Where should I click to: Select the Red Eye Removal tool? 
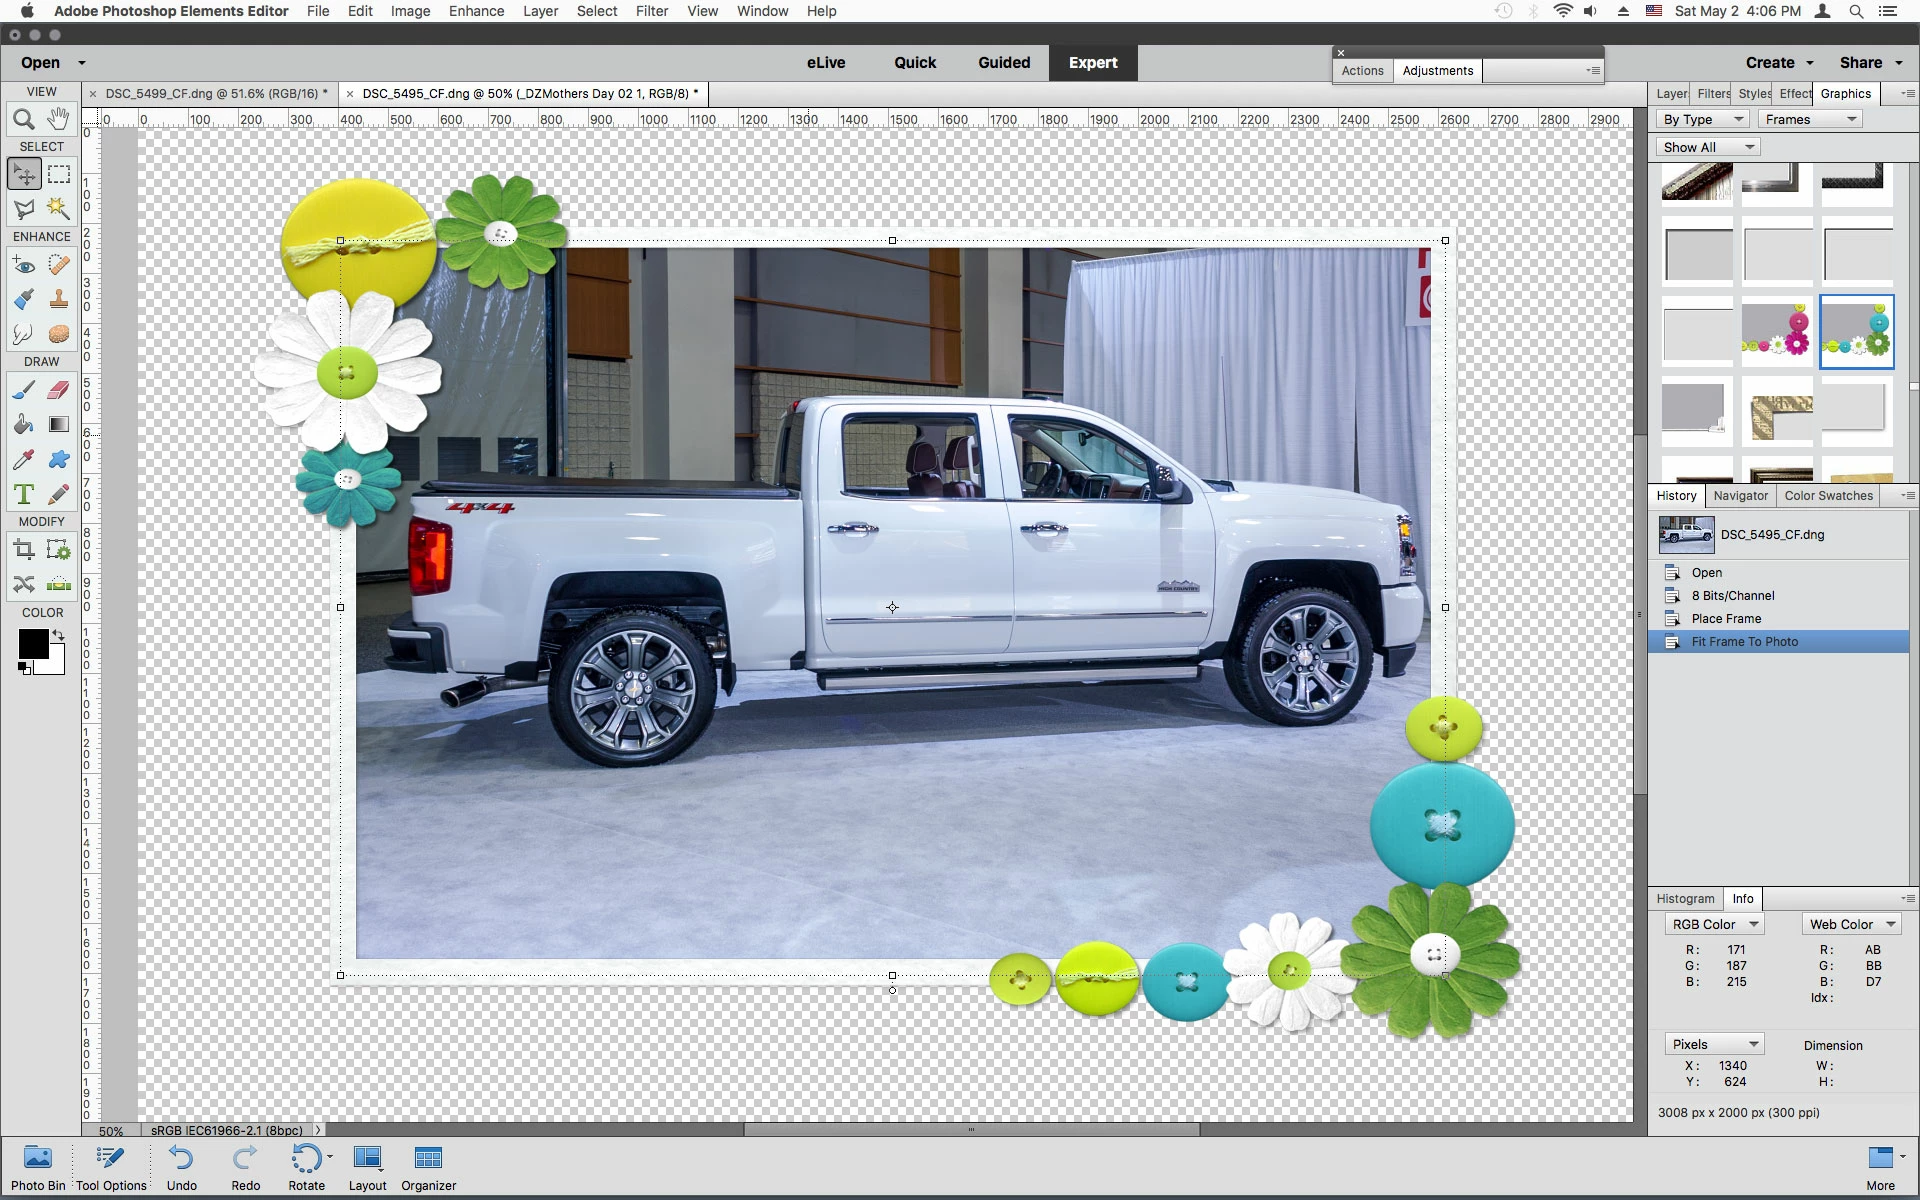[24, 265]
